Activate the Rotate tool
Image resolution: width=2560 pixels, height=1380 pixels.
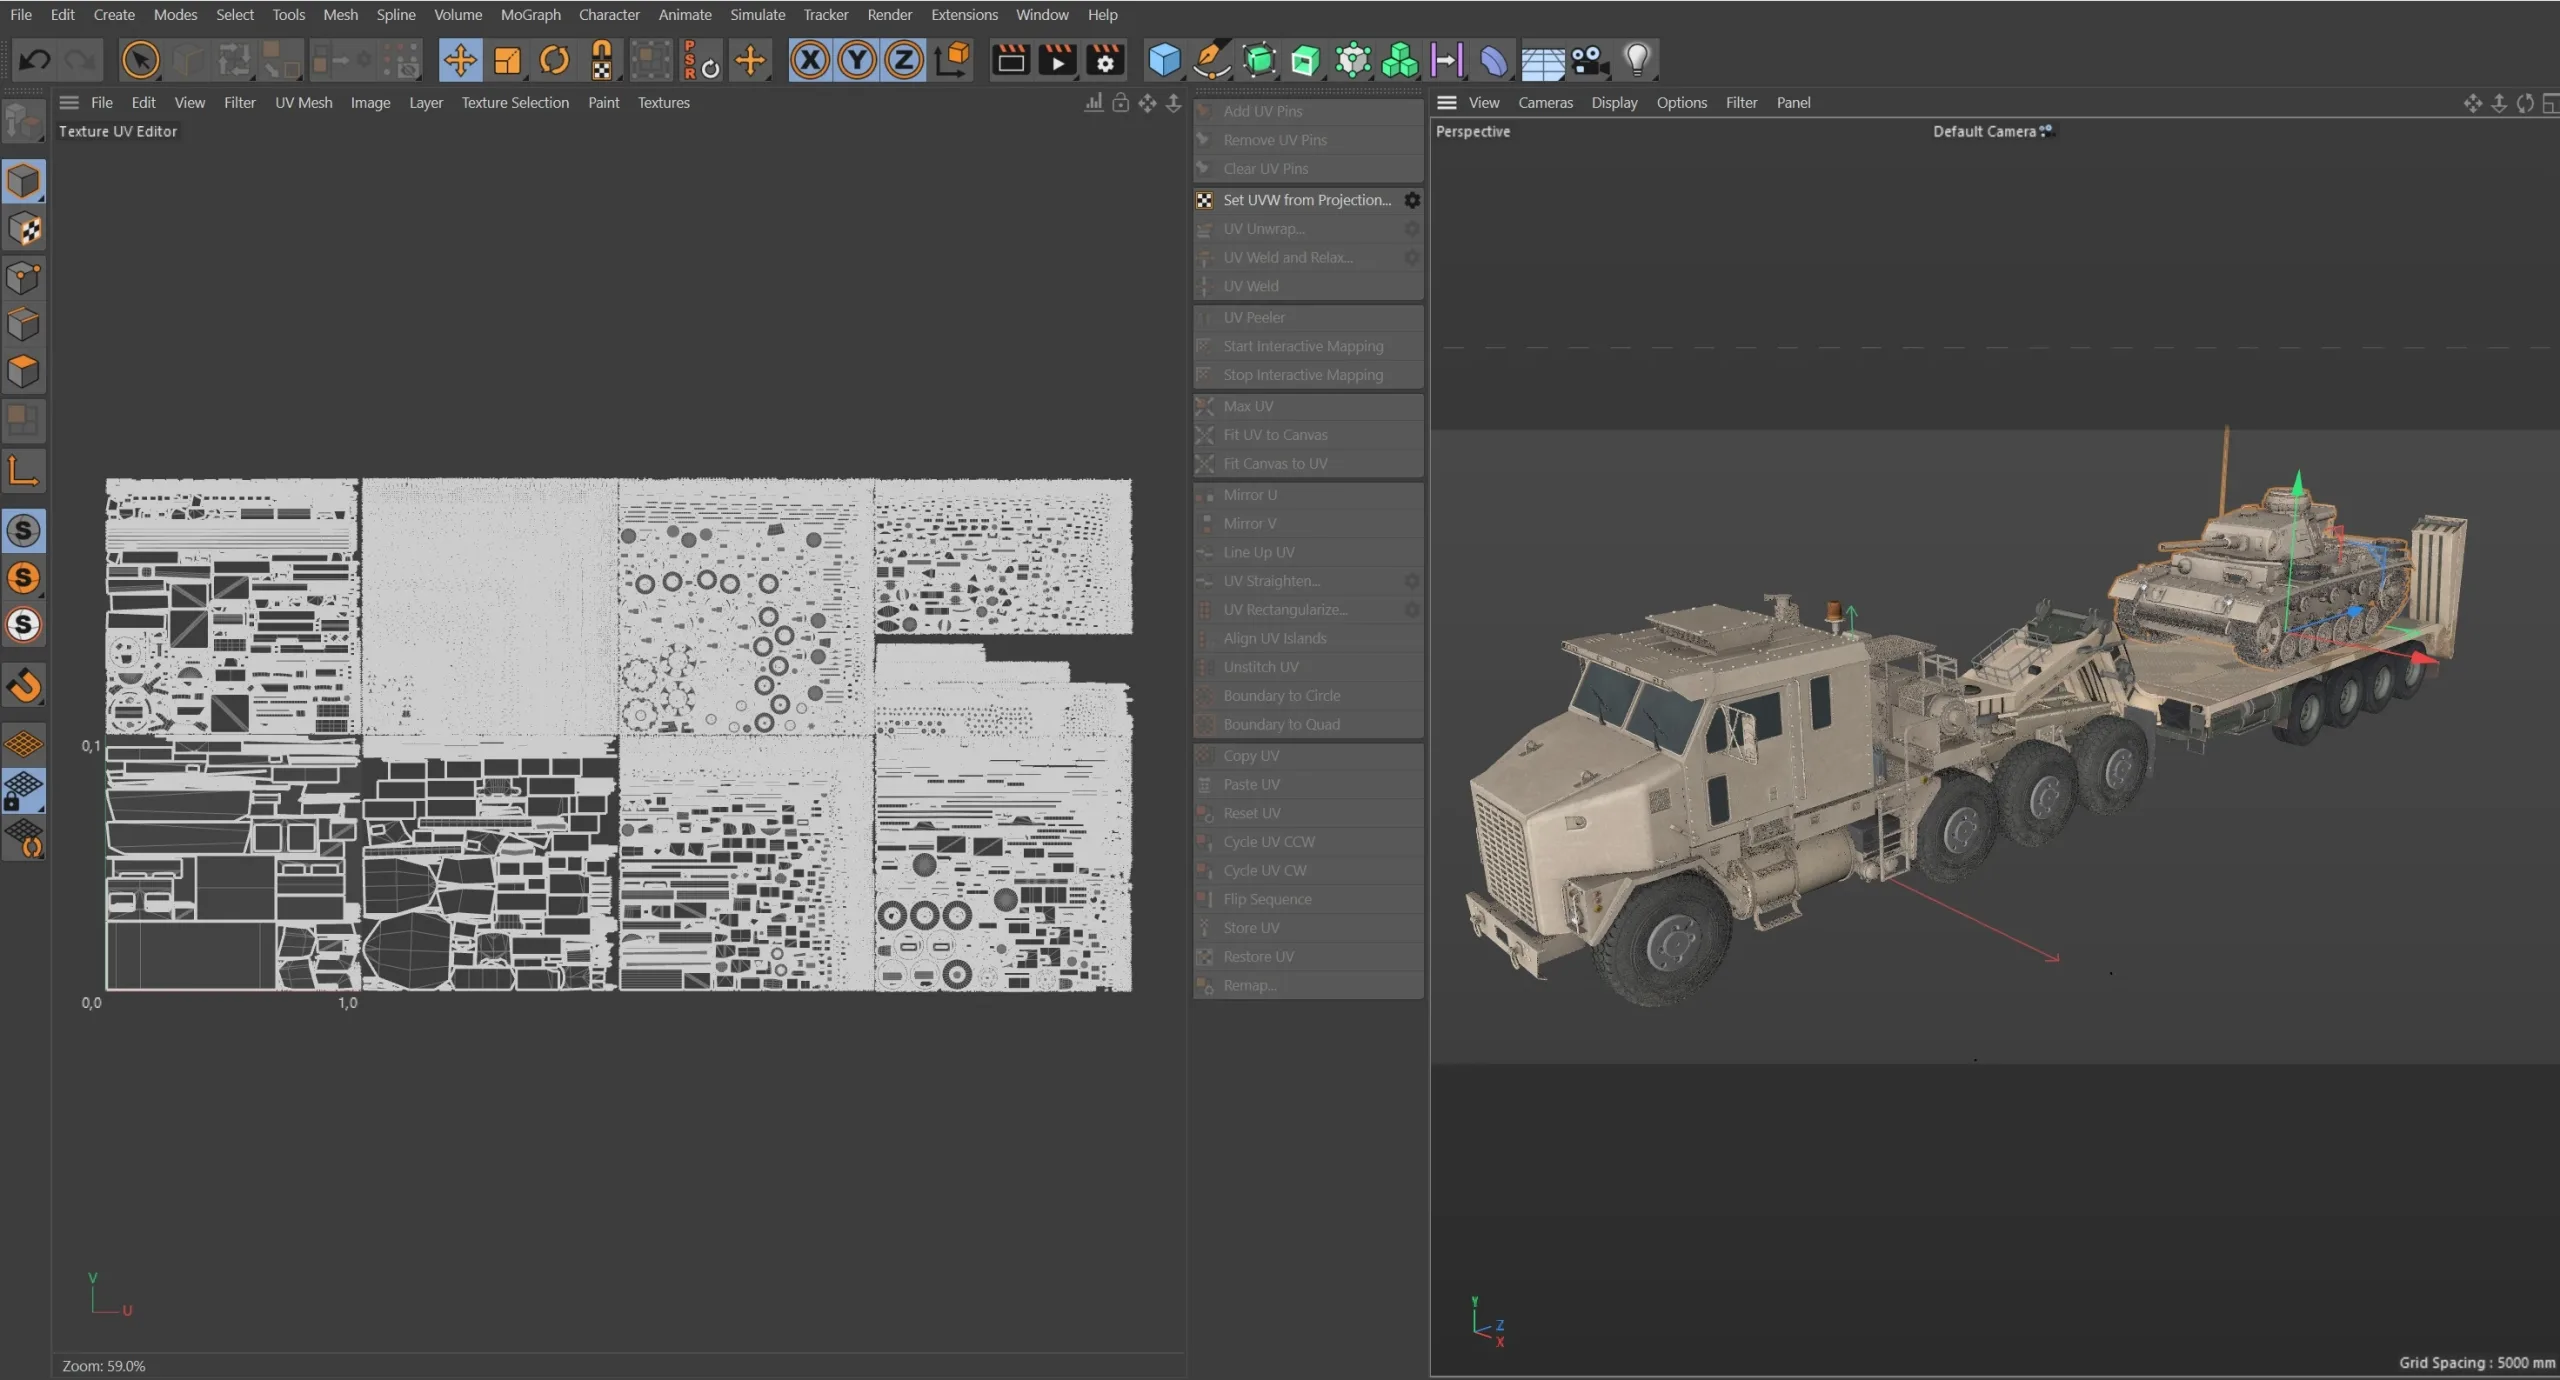coord(554,60)
